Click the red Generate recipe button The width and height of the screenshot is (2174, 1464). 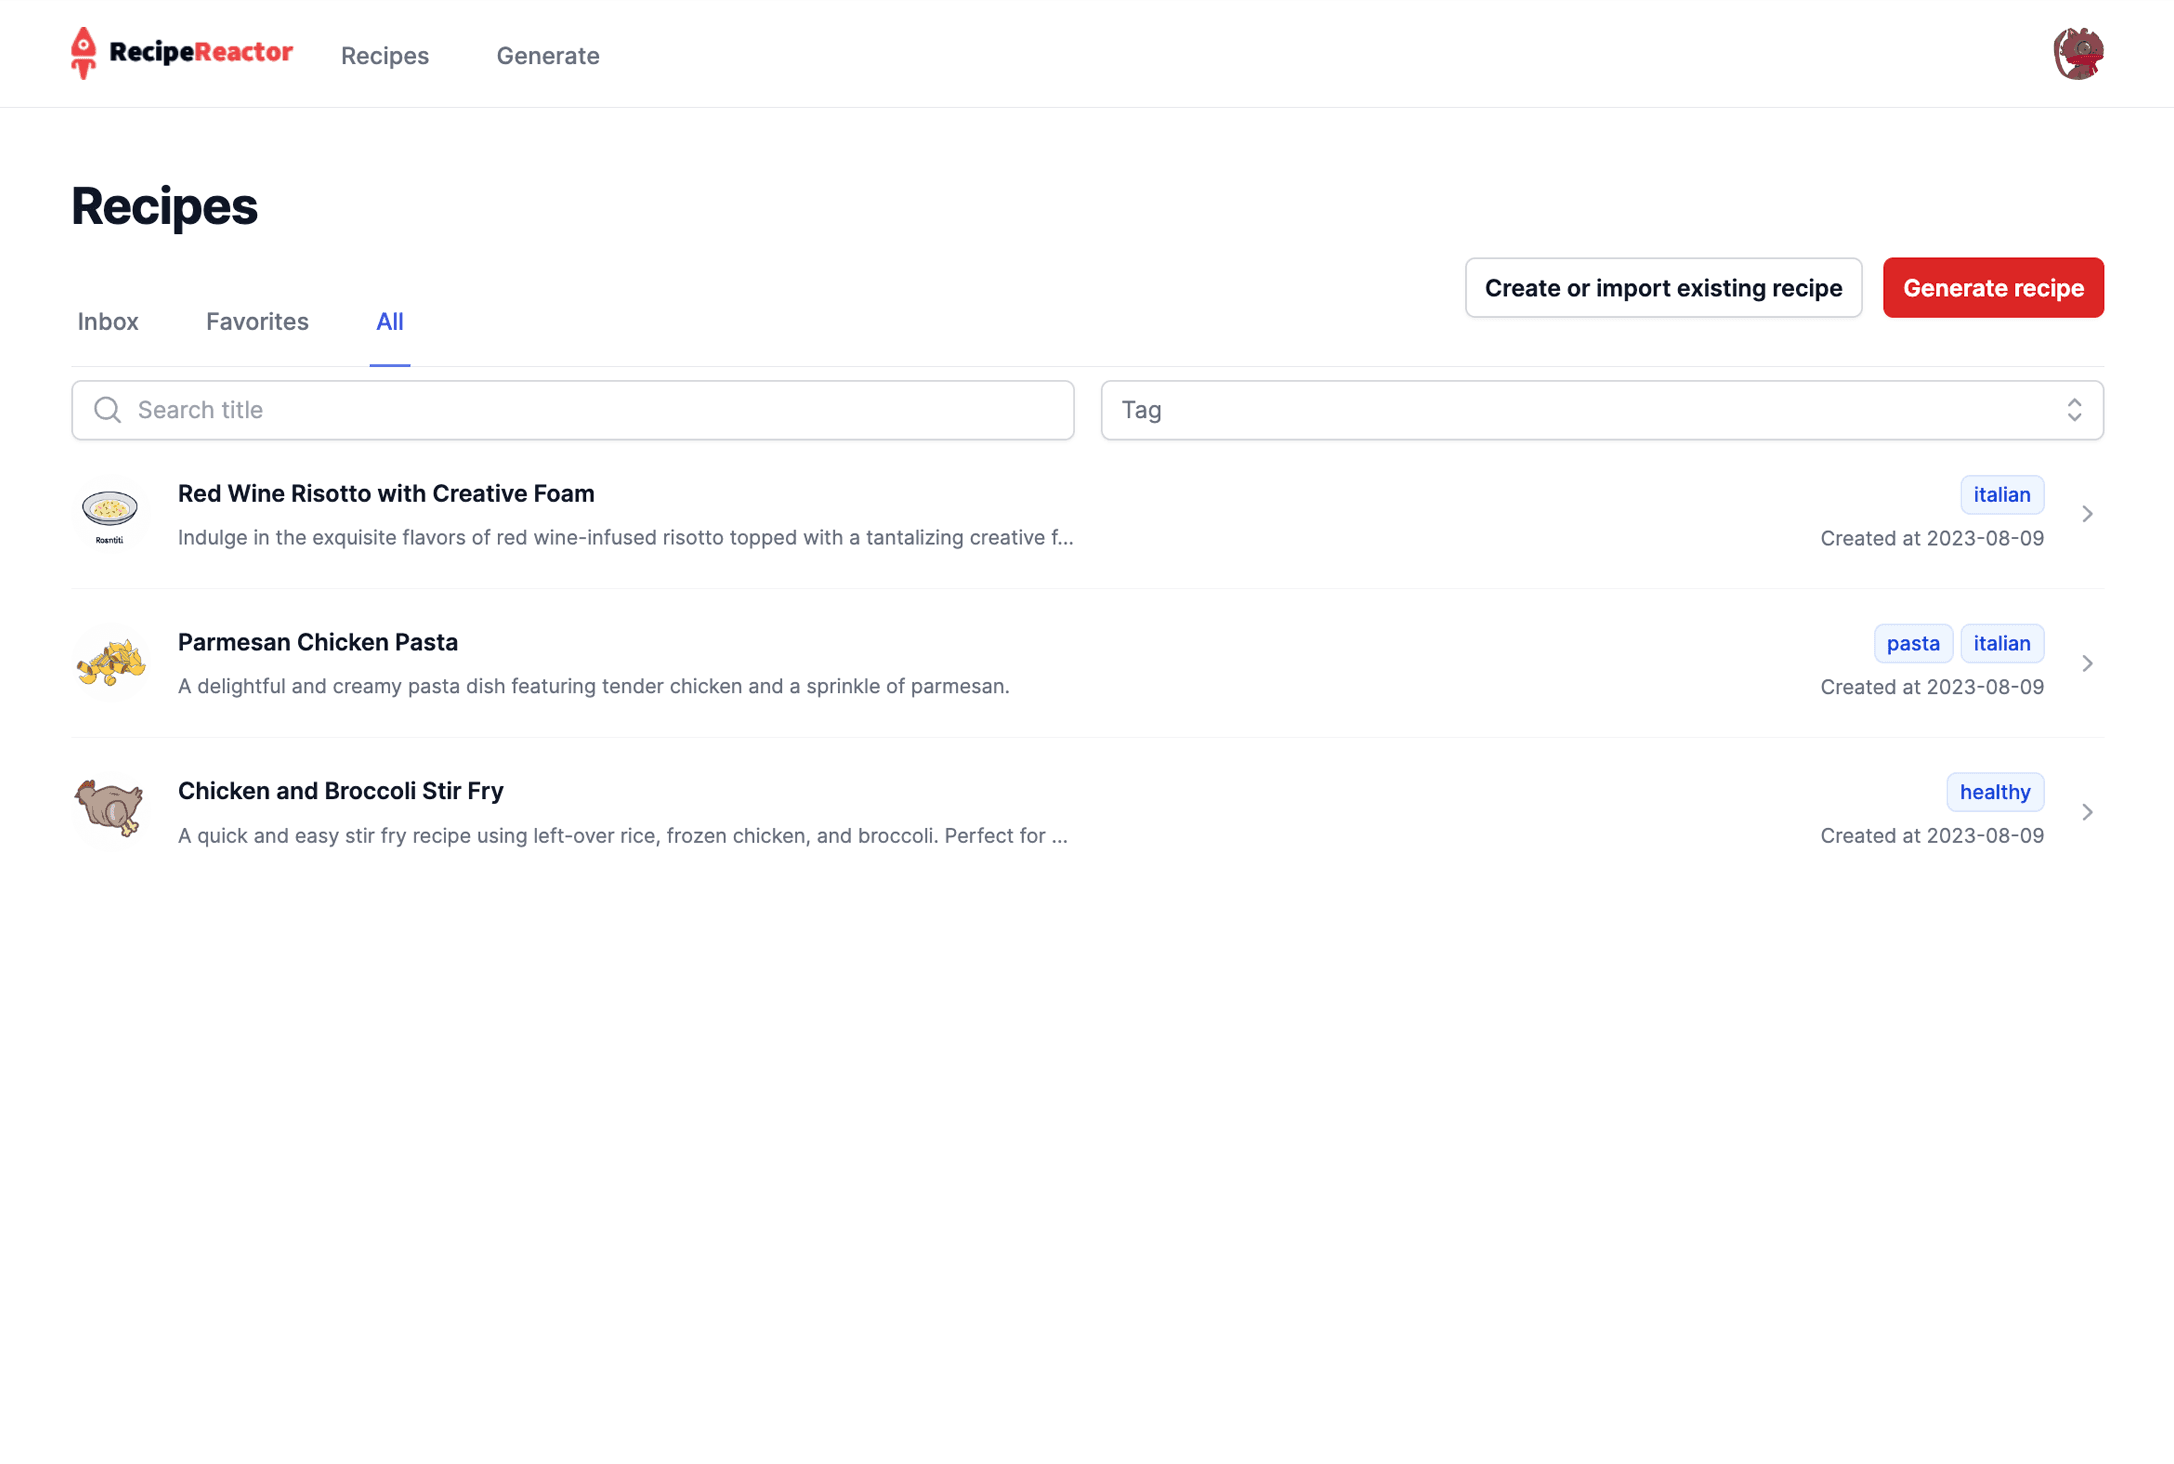click(1992, 288)
